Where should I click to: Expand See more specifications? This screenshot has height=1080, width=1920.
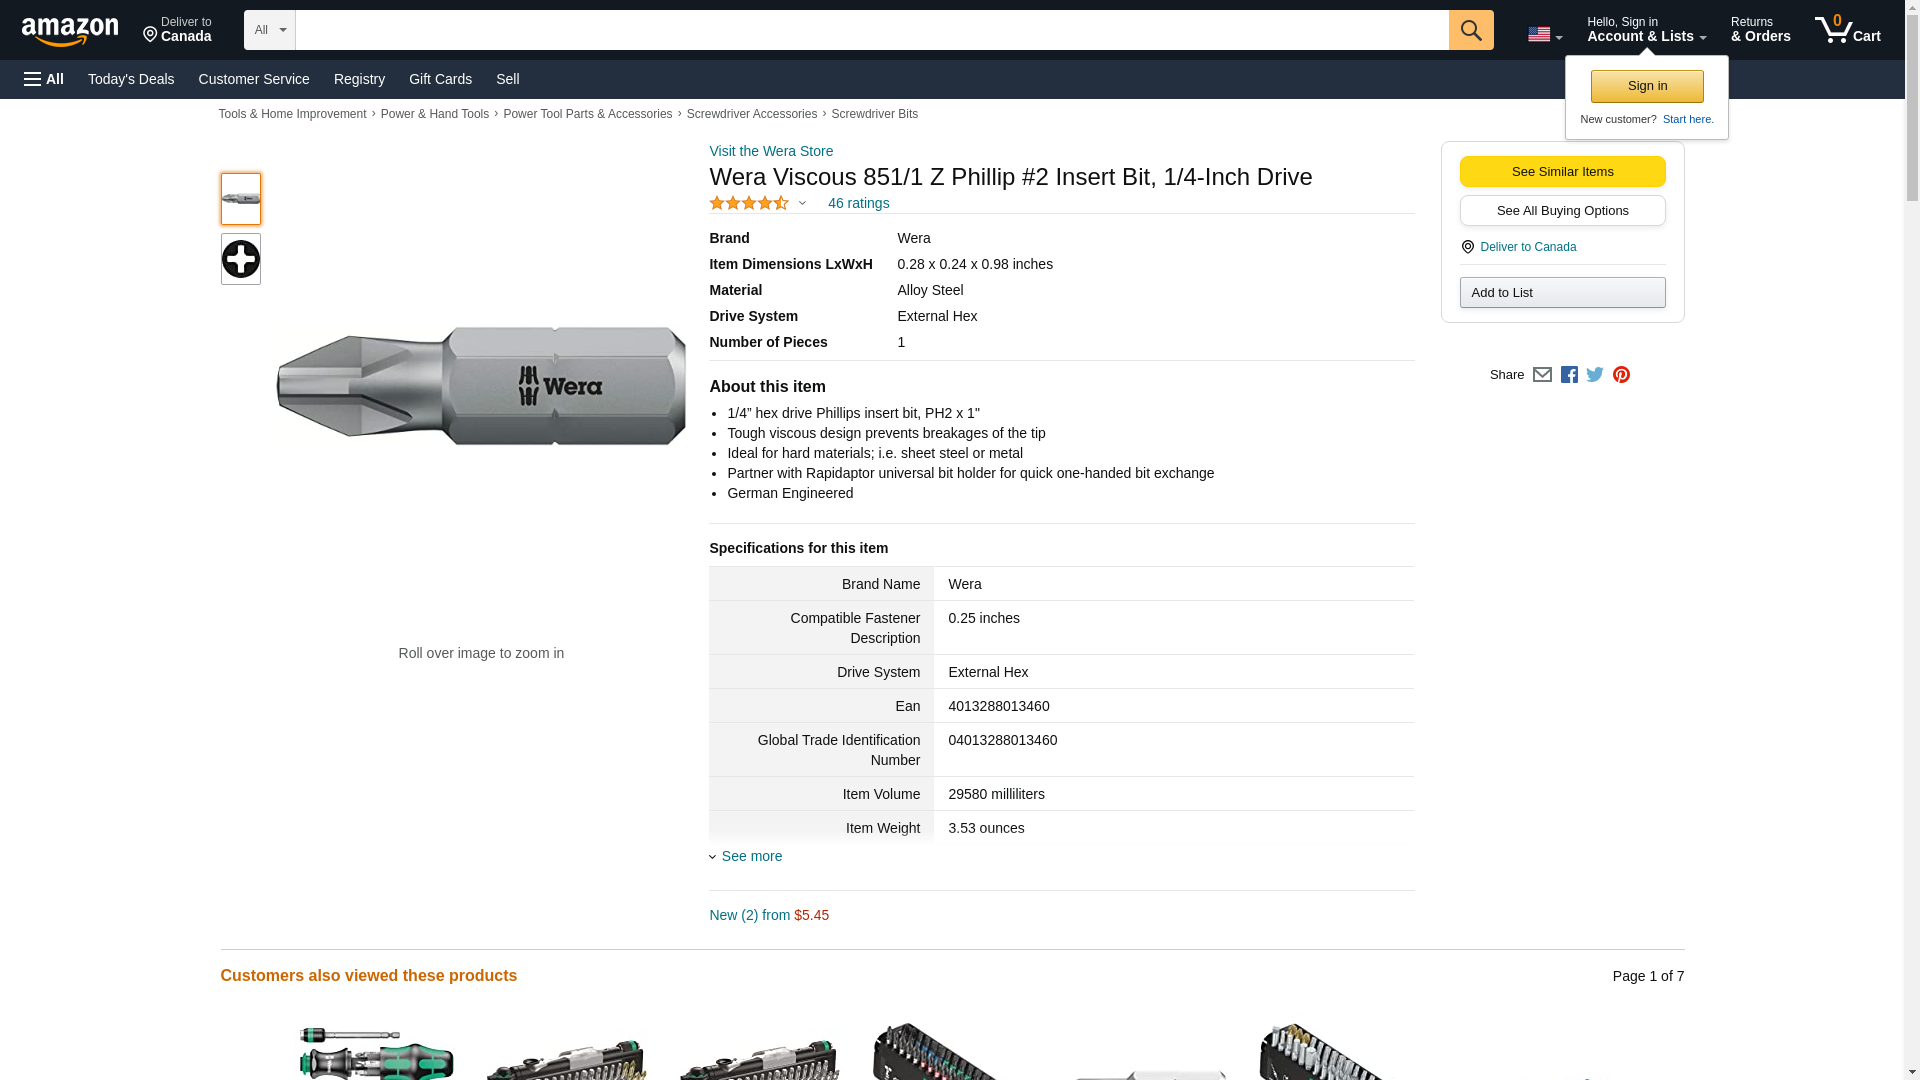pos(751,856)
